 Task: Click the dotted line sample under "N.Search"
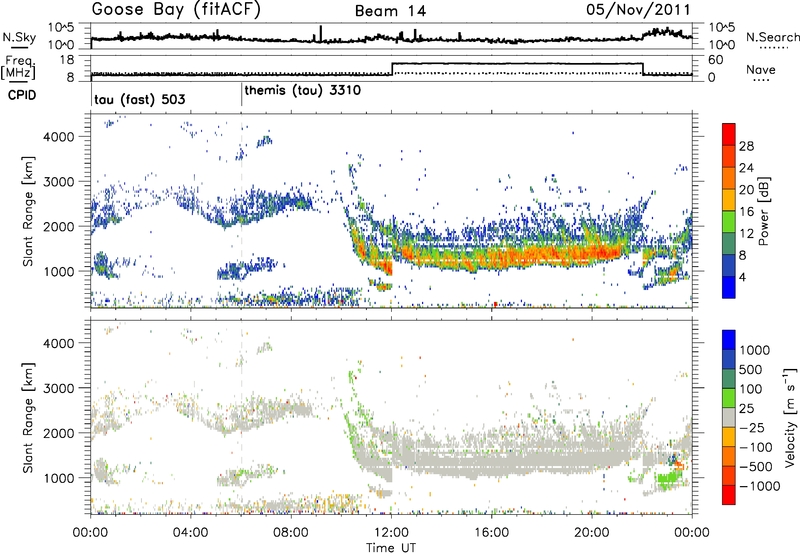[774, 48]
